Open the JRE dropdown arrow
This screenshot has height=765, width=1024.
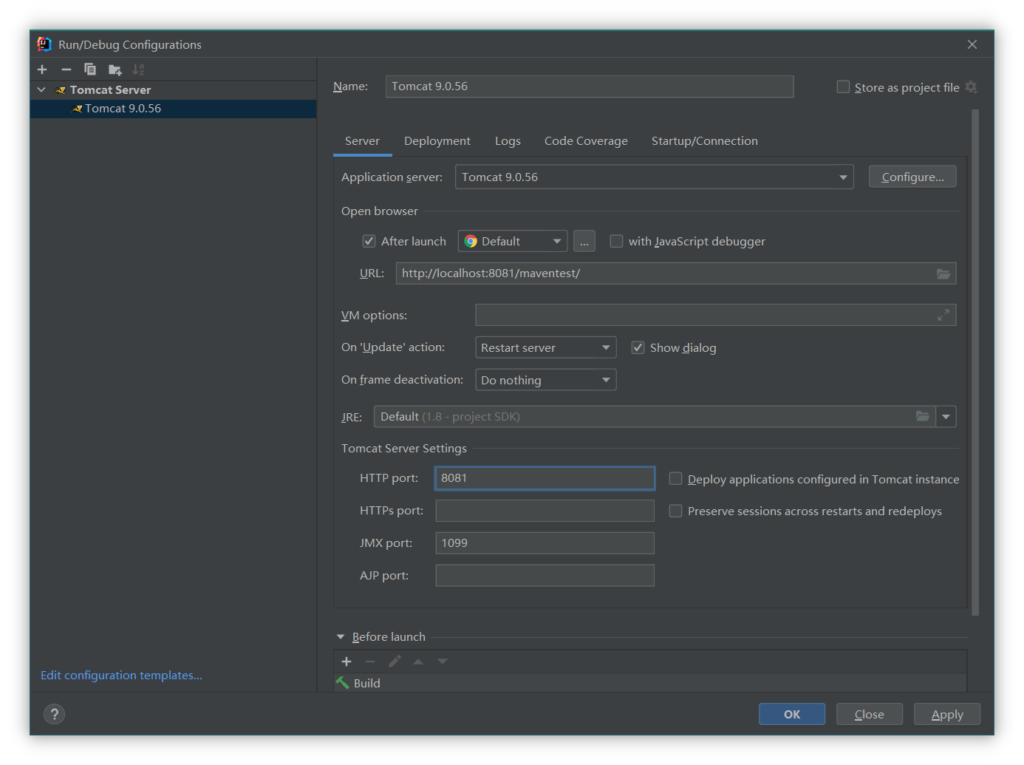946,417
